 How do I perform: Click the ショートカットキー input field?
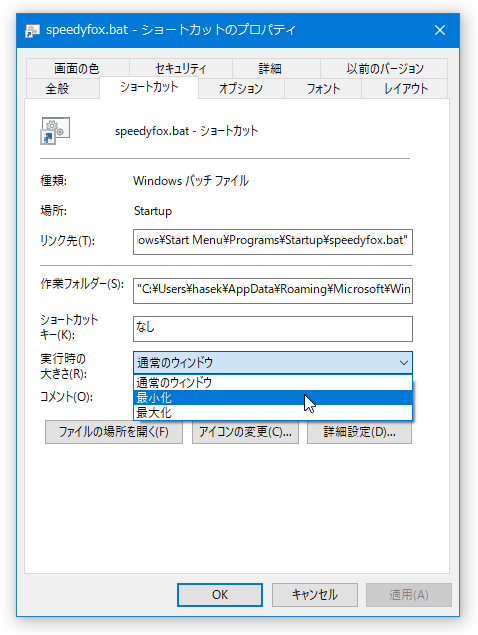click(x=273, y=329)
